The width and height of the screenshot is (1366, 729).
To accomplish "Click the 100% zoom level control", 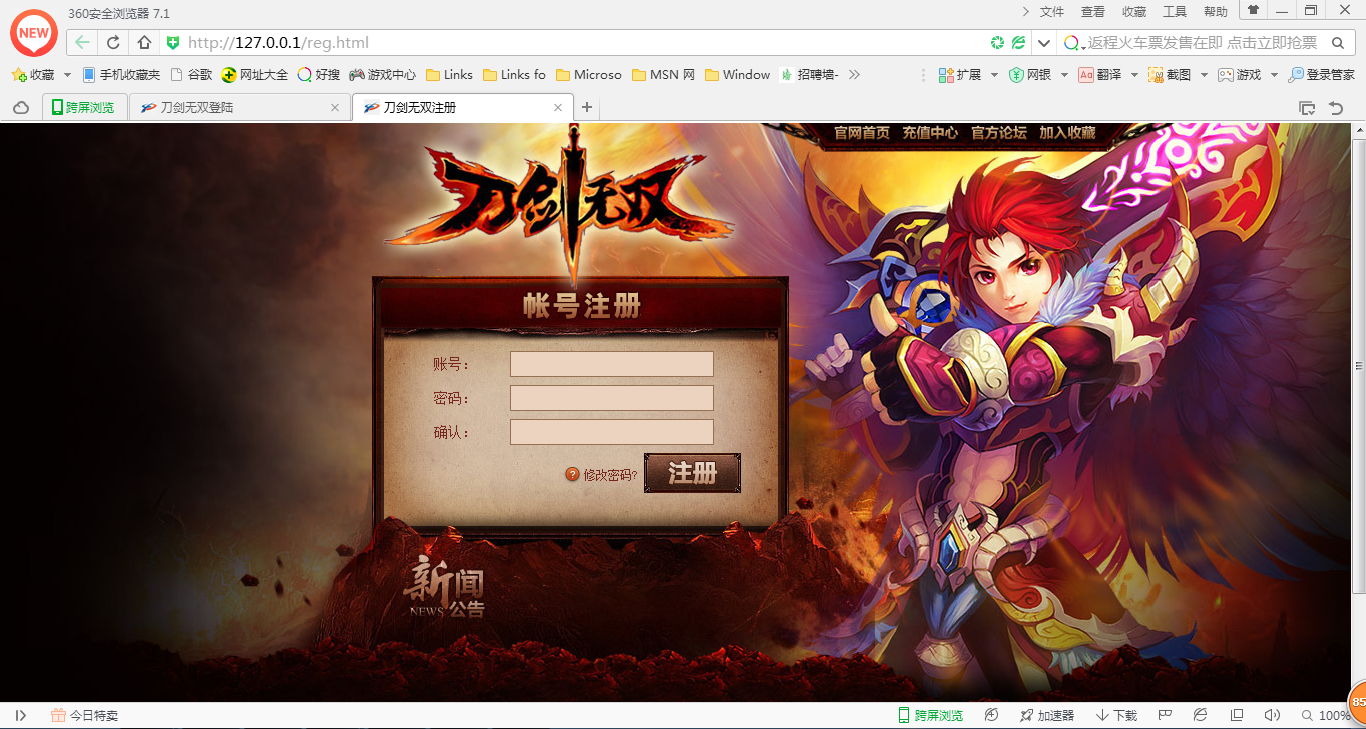I will pyautogui.click(x=1326, y=715).
